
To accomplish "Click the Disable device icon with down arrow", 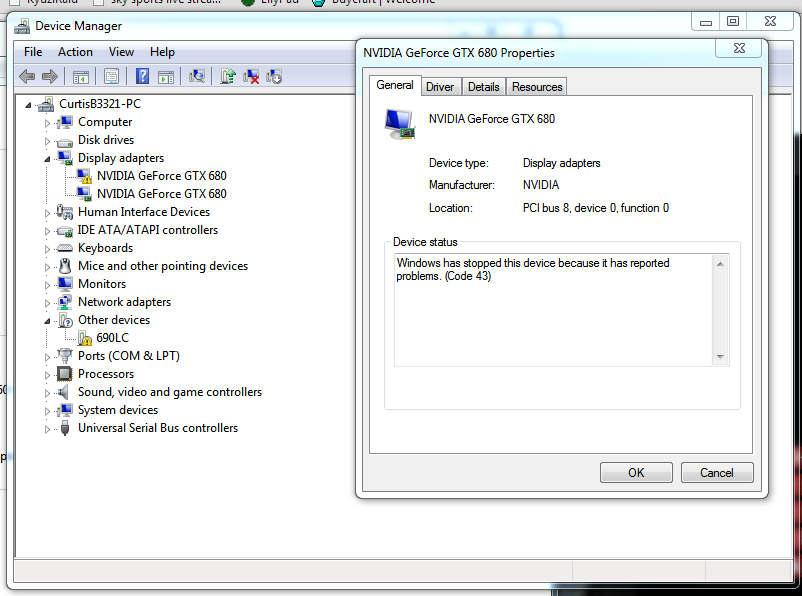I will 274,77.
